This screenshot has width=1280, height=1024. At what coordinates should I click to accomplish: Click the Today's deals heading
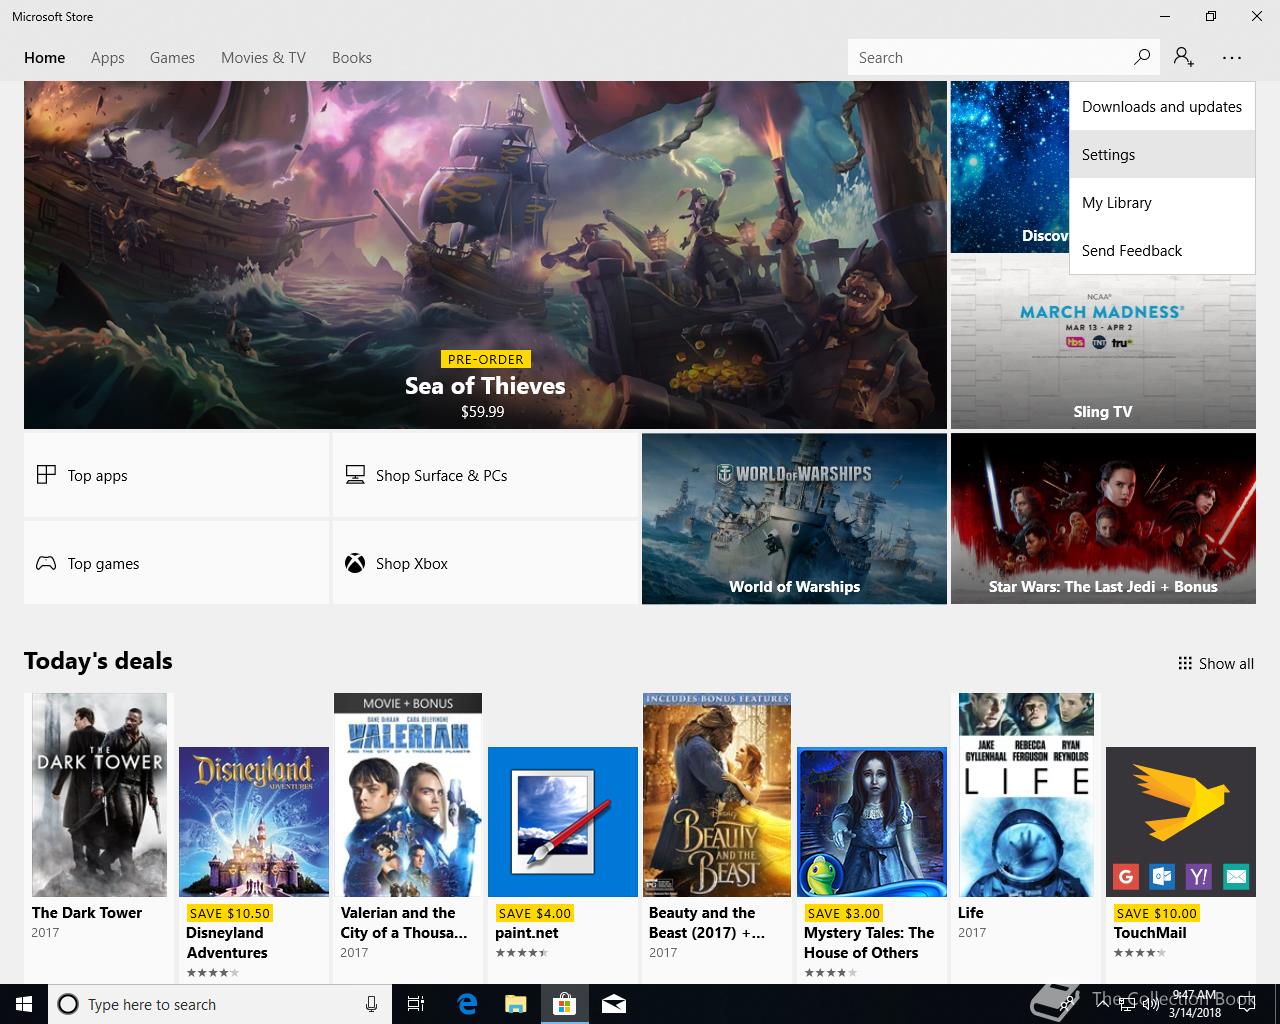[98, 661]
